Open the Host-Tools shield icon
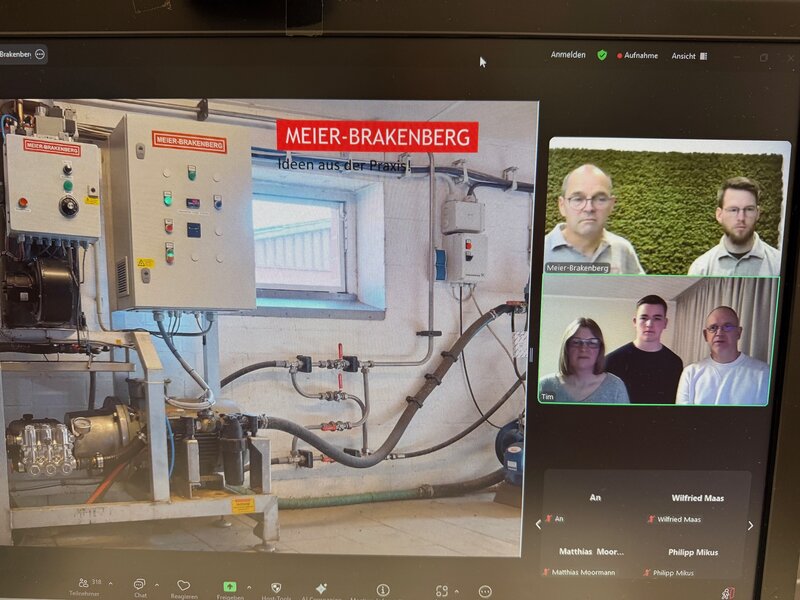Image resolution: width=800 pixels, height=600 pixels. [x=276, y=589]
